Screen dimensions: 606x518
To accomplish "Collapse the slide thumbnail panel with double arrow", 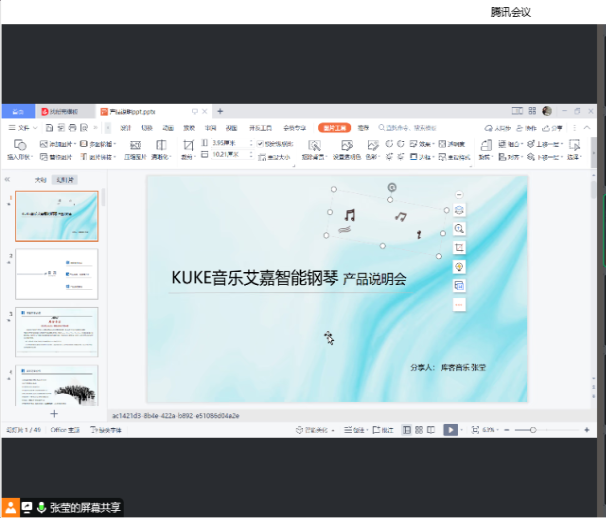I will pos(9,180).
